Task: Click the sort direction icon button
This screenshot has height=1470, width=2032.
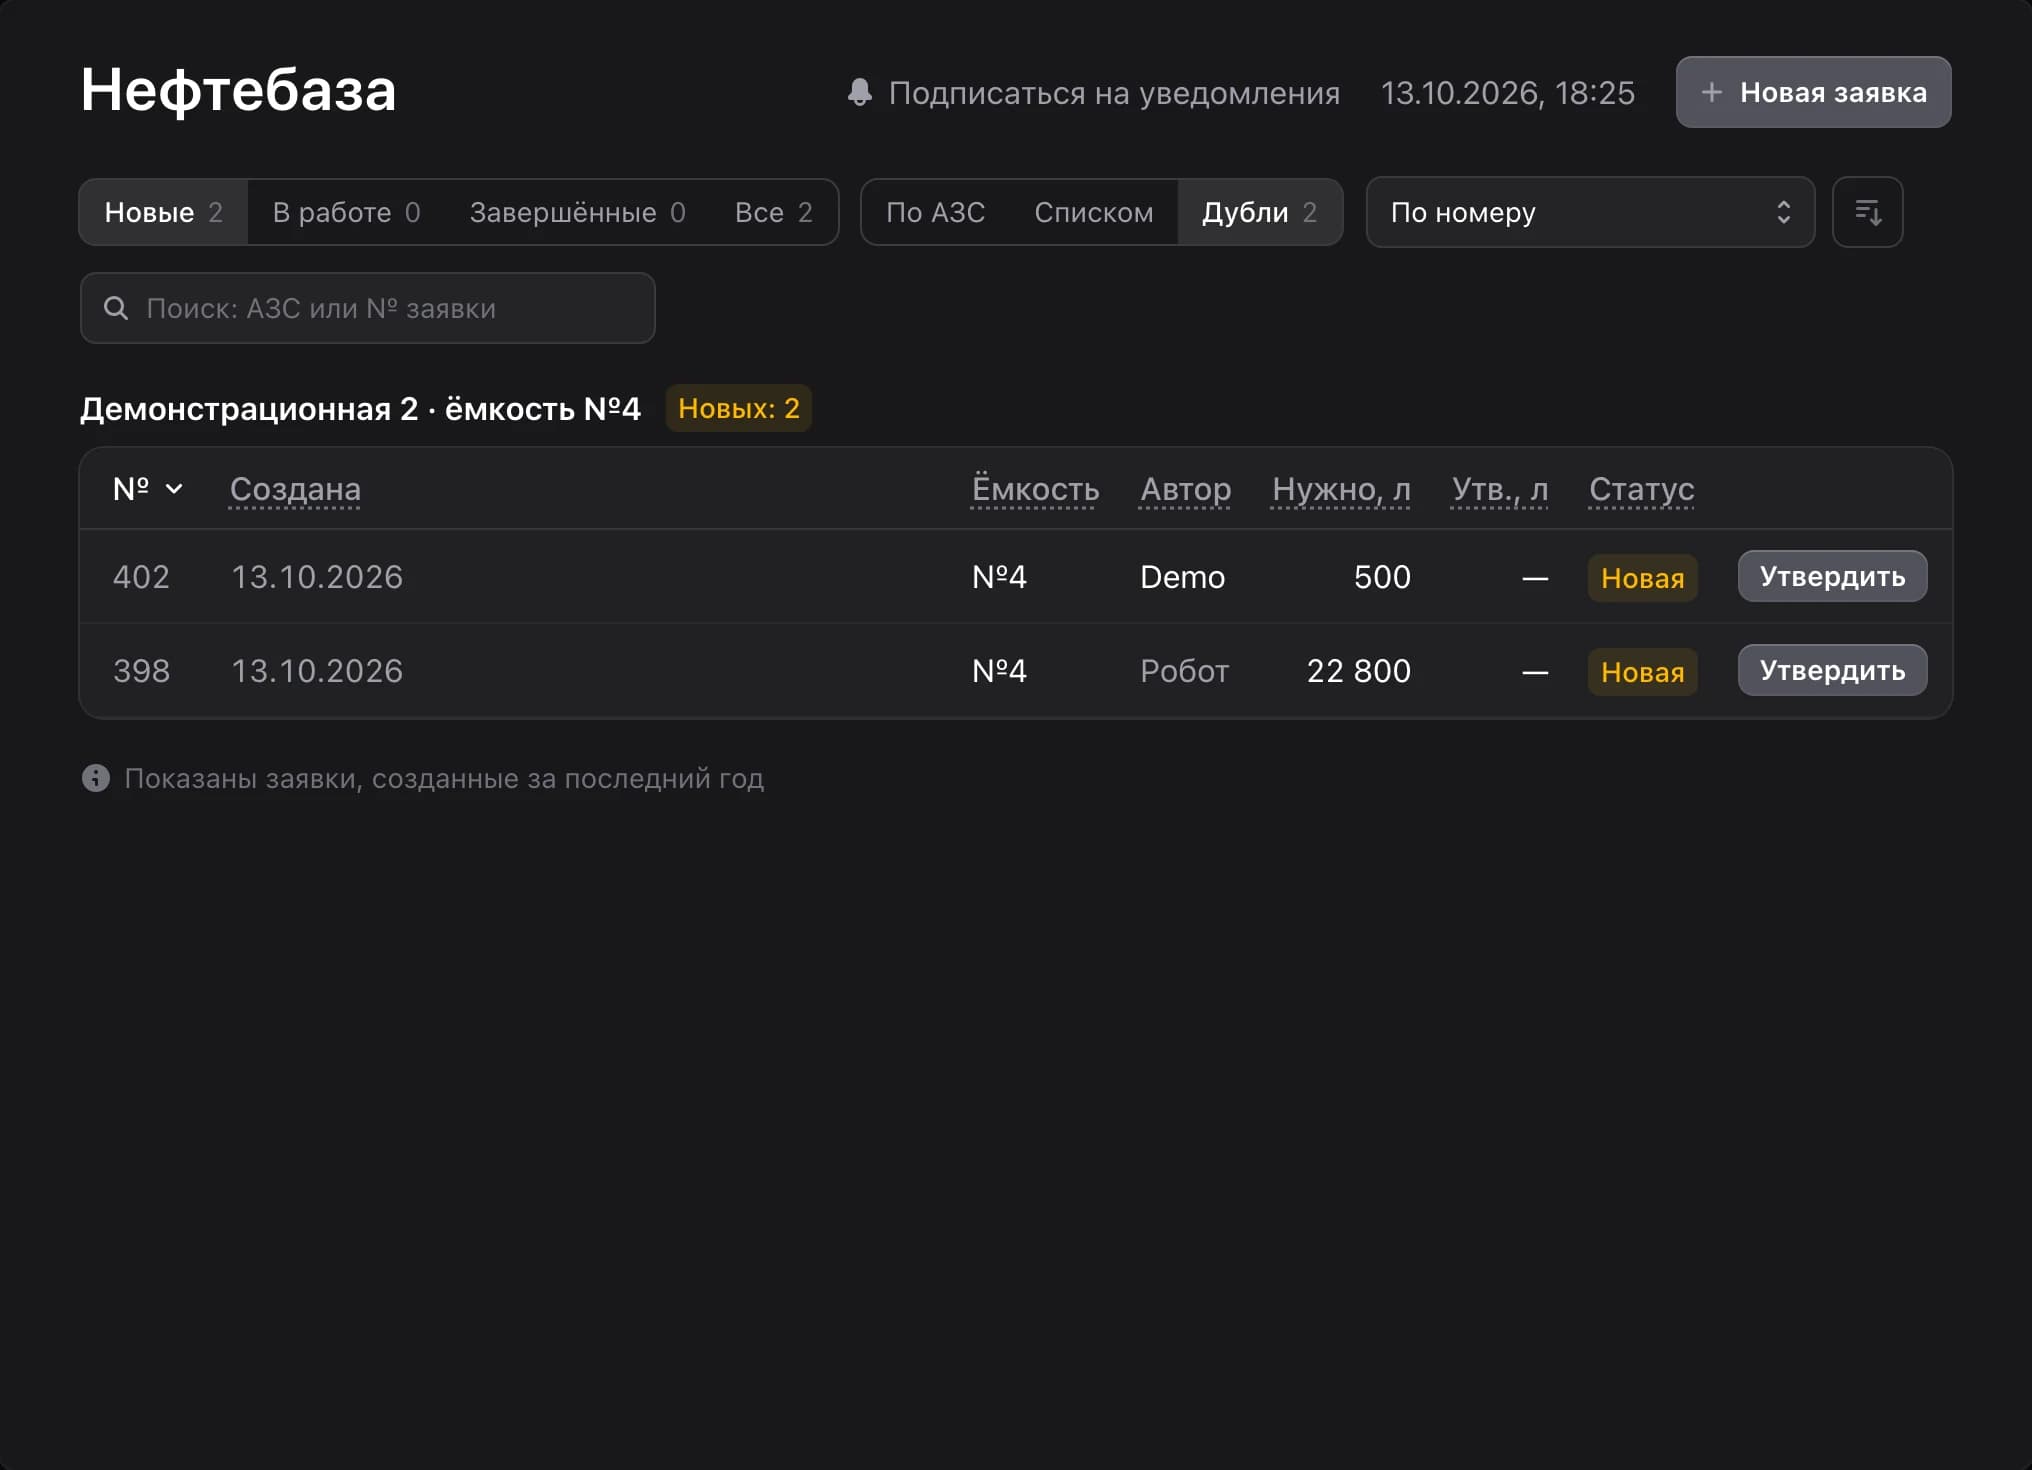Action: point(1867,212)
